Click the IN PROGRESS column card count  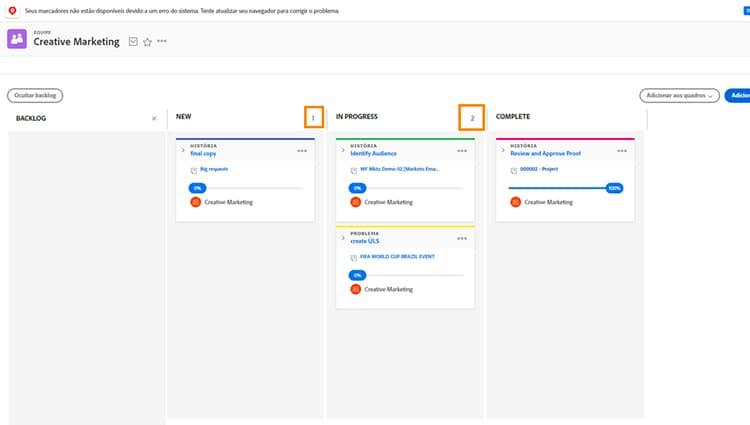tap(472, 118)
